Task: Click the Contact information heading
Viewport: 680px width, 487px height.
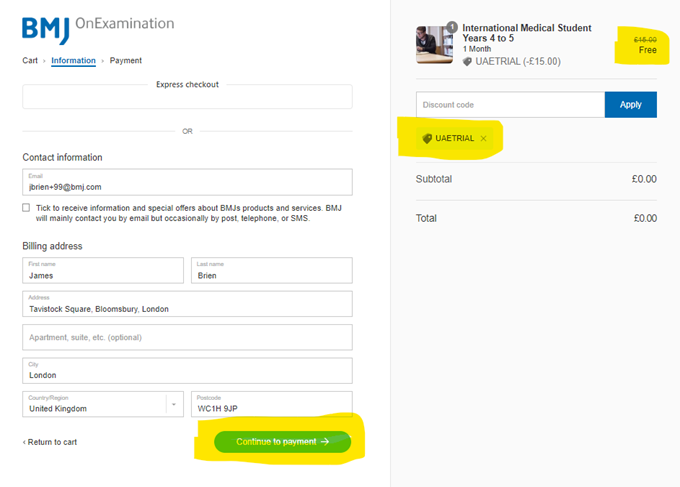Action: coord(62,157)
